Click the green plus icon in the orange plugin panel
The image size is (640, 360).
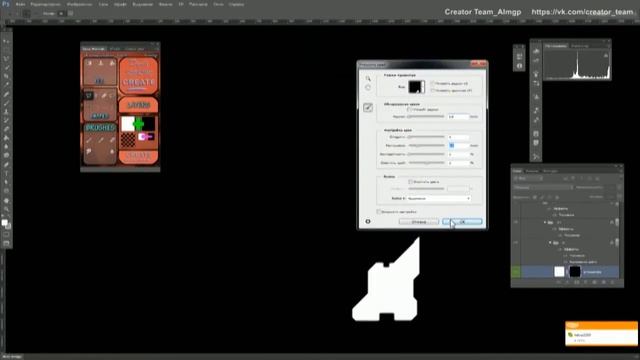pos(138,123)
